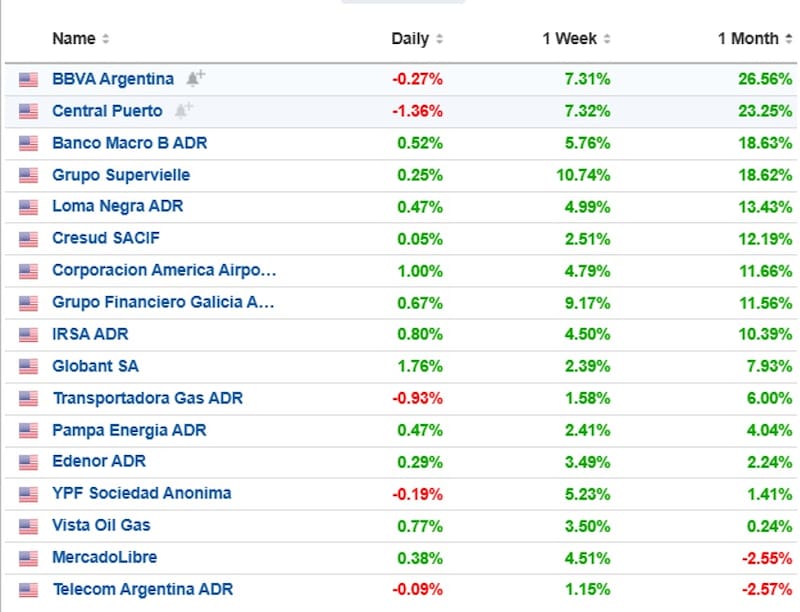Image resolution: width=800 pixels, height=612 pixels.
Task: Sort by 1 Week using its arrows
Action: coord(607,39)
